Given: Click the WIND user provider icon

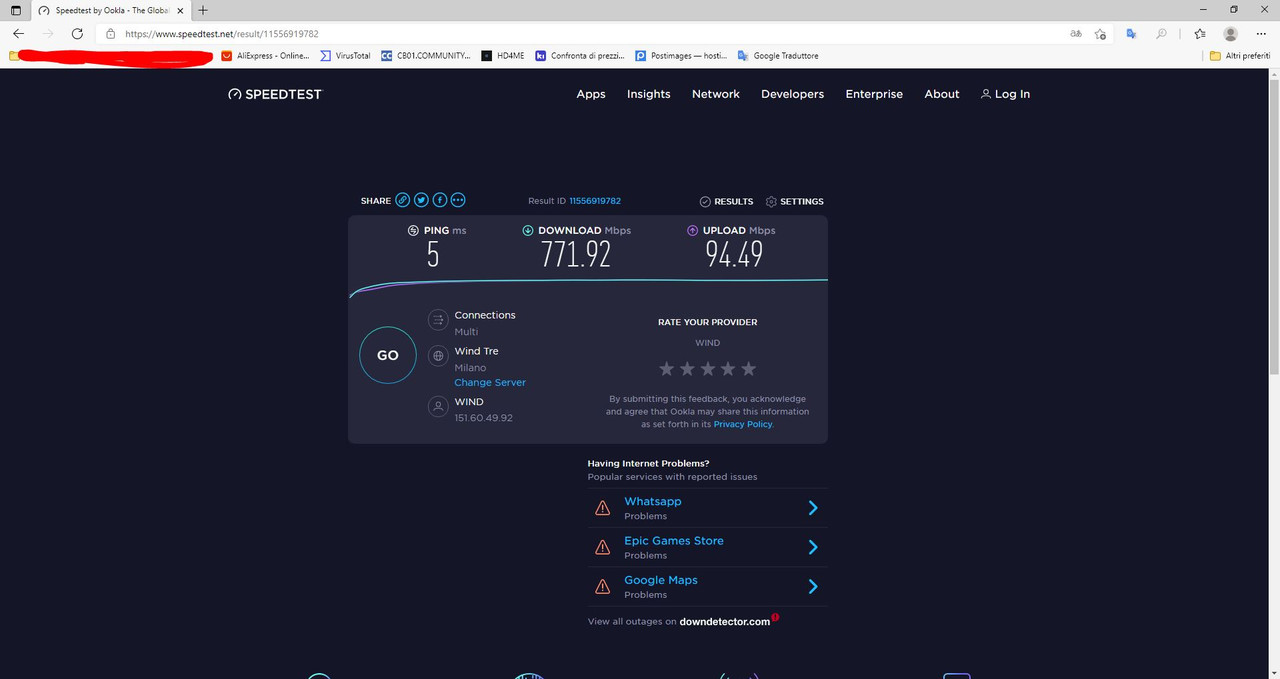Looking at the screenshot, I should pyautogui.click(x=437, y=407).
